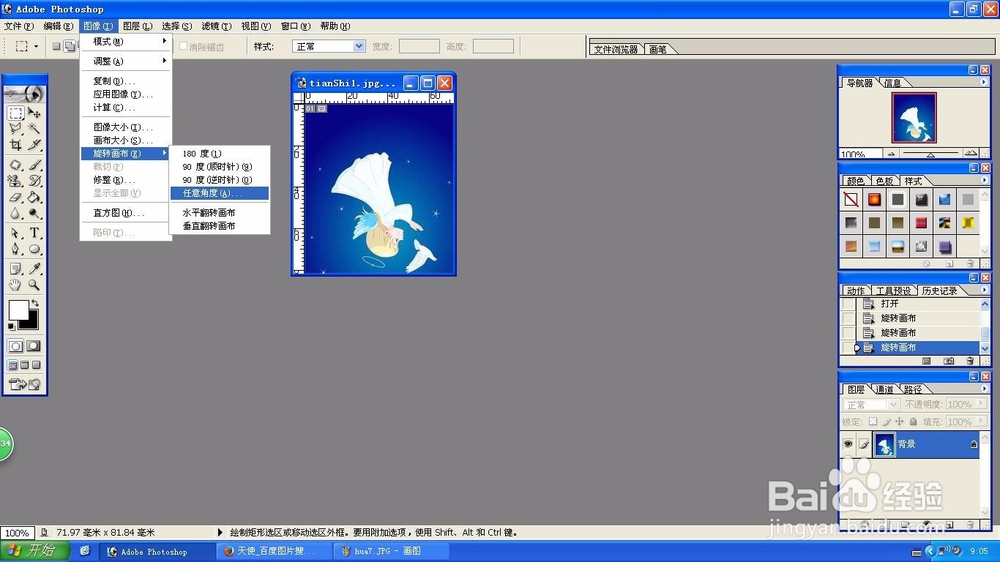The image size is (1000, 562).
Task: Select the Hand tool
Action: [x=16, y=285]
